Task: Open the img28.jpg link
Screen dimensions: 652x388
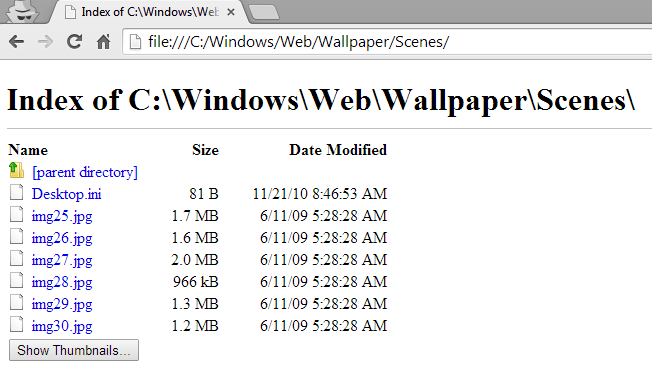Action: tap(62, 282)
